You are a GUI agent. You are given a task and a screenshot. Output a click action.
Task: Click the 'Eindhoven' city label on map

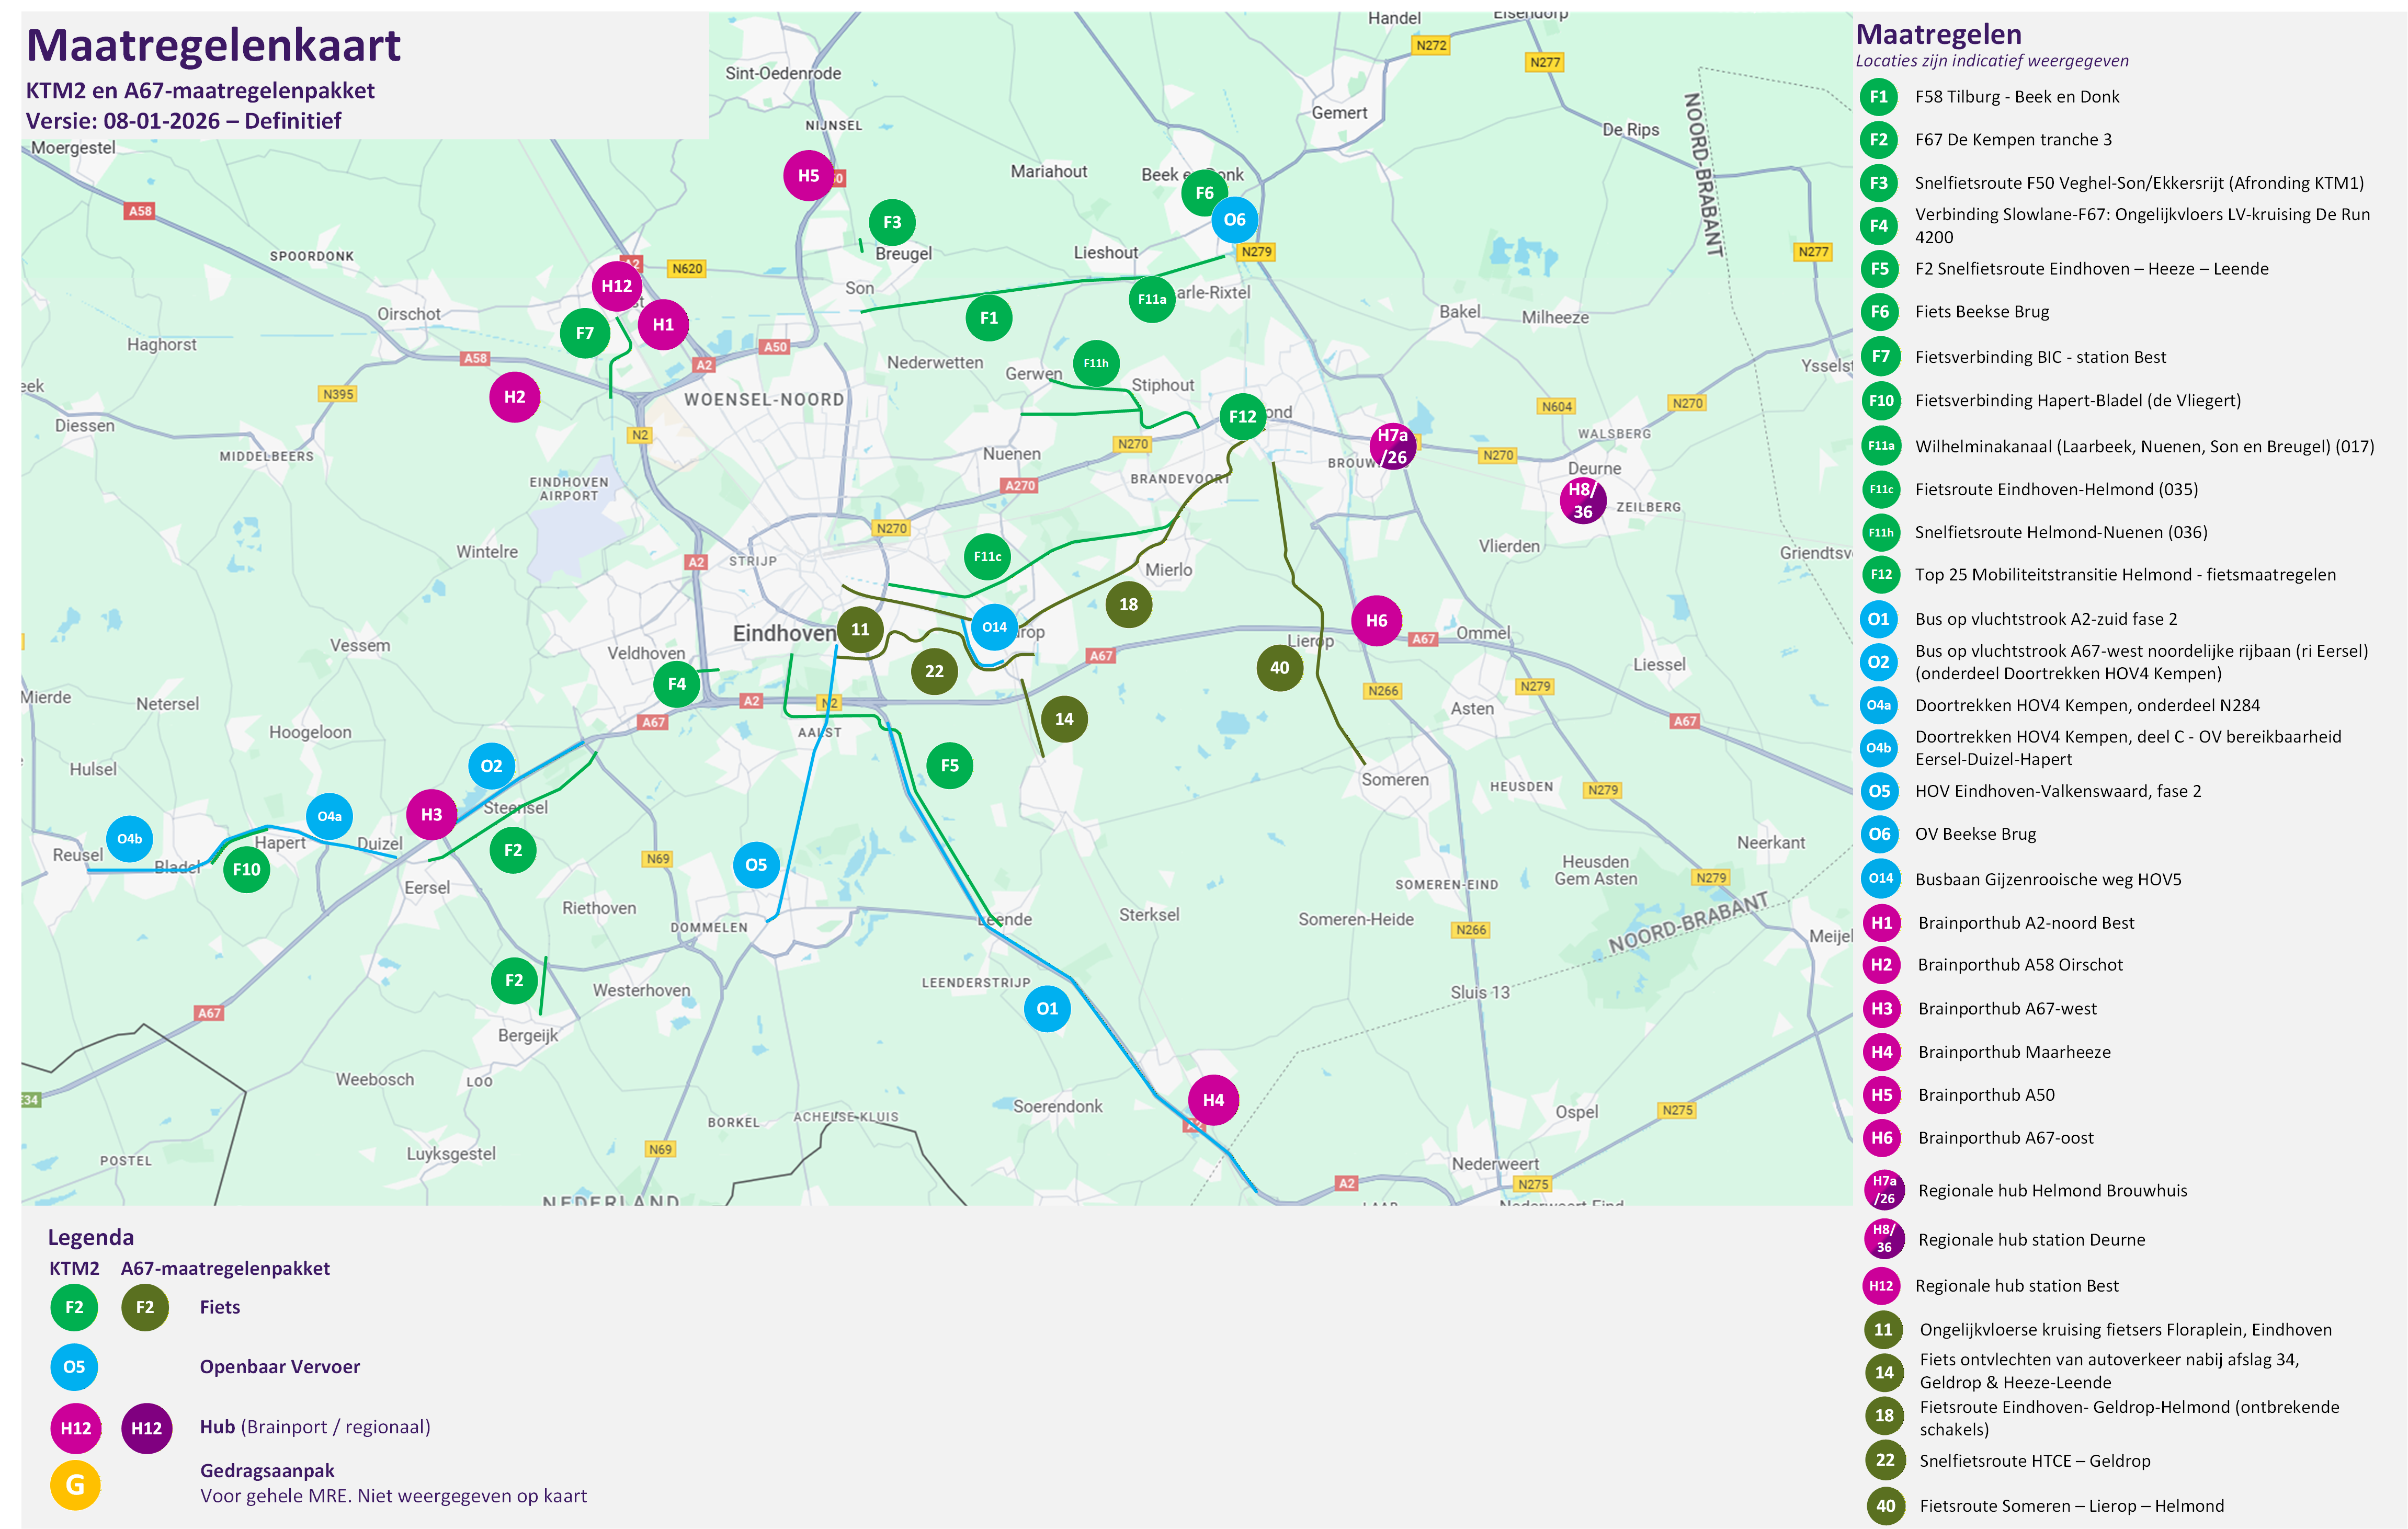[784, 633]
